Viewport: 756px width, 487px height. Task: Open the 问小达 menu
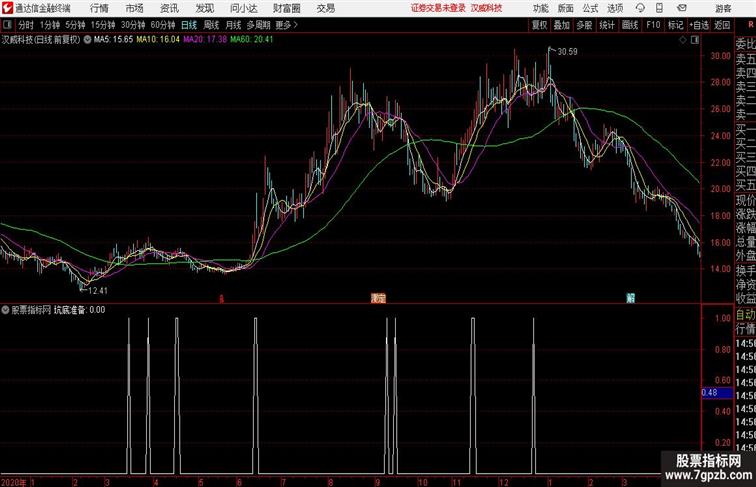point(243,8)
